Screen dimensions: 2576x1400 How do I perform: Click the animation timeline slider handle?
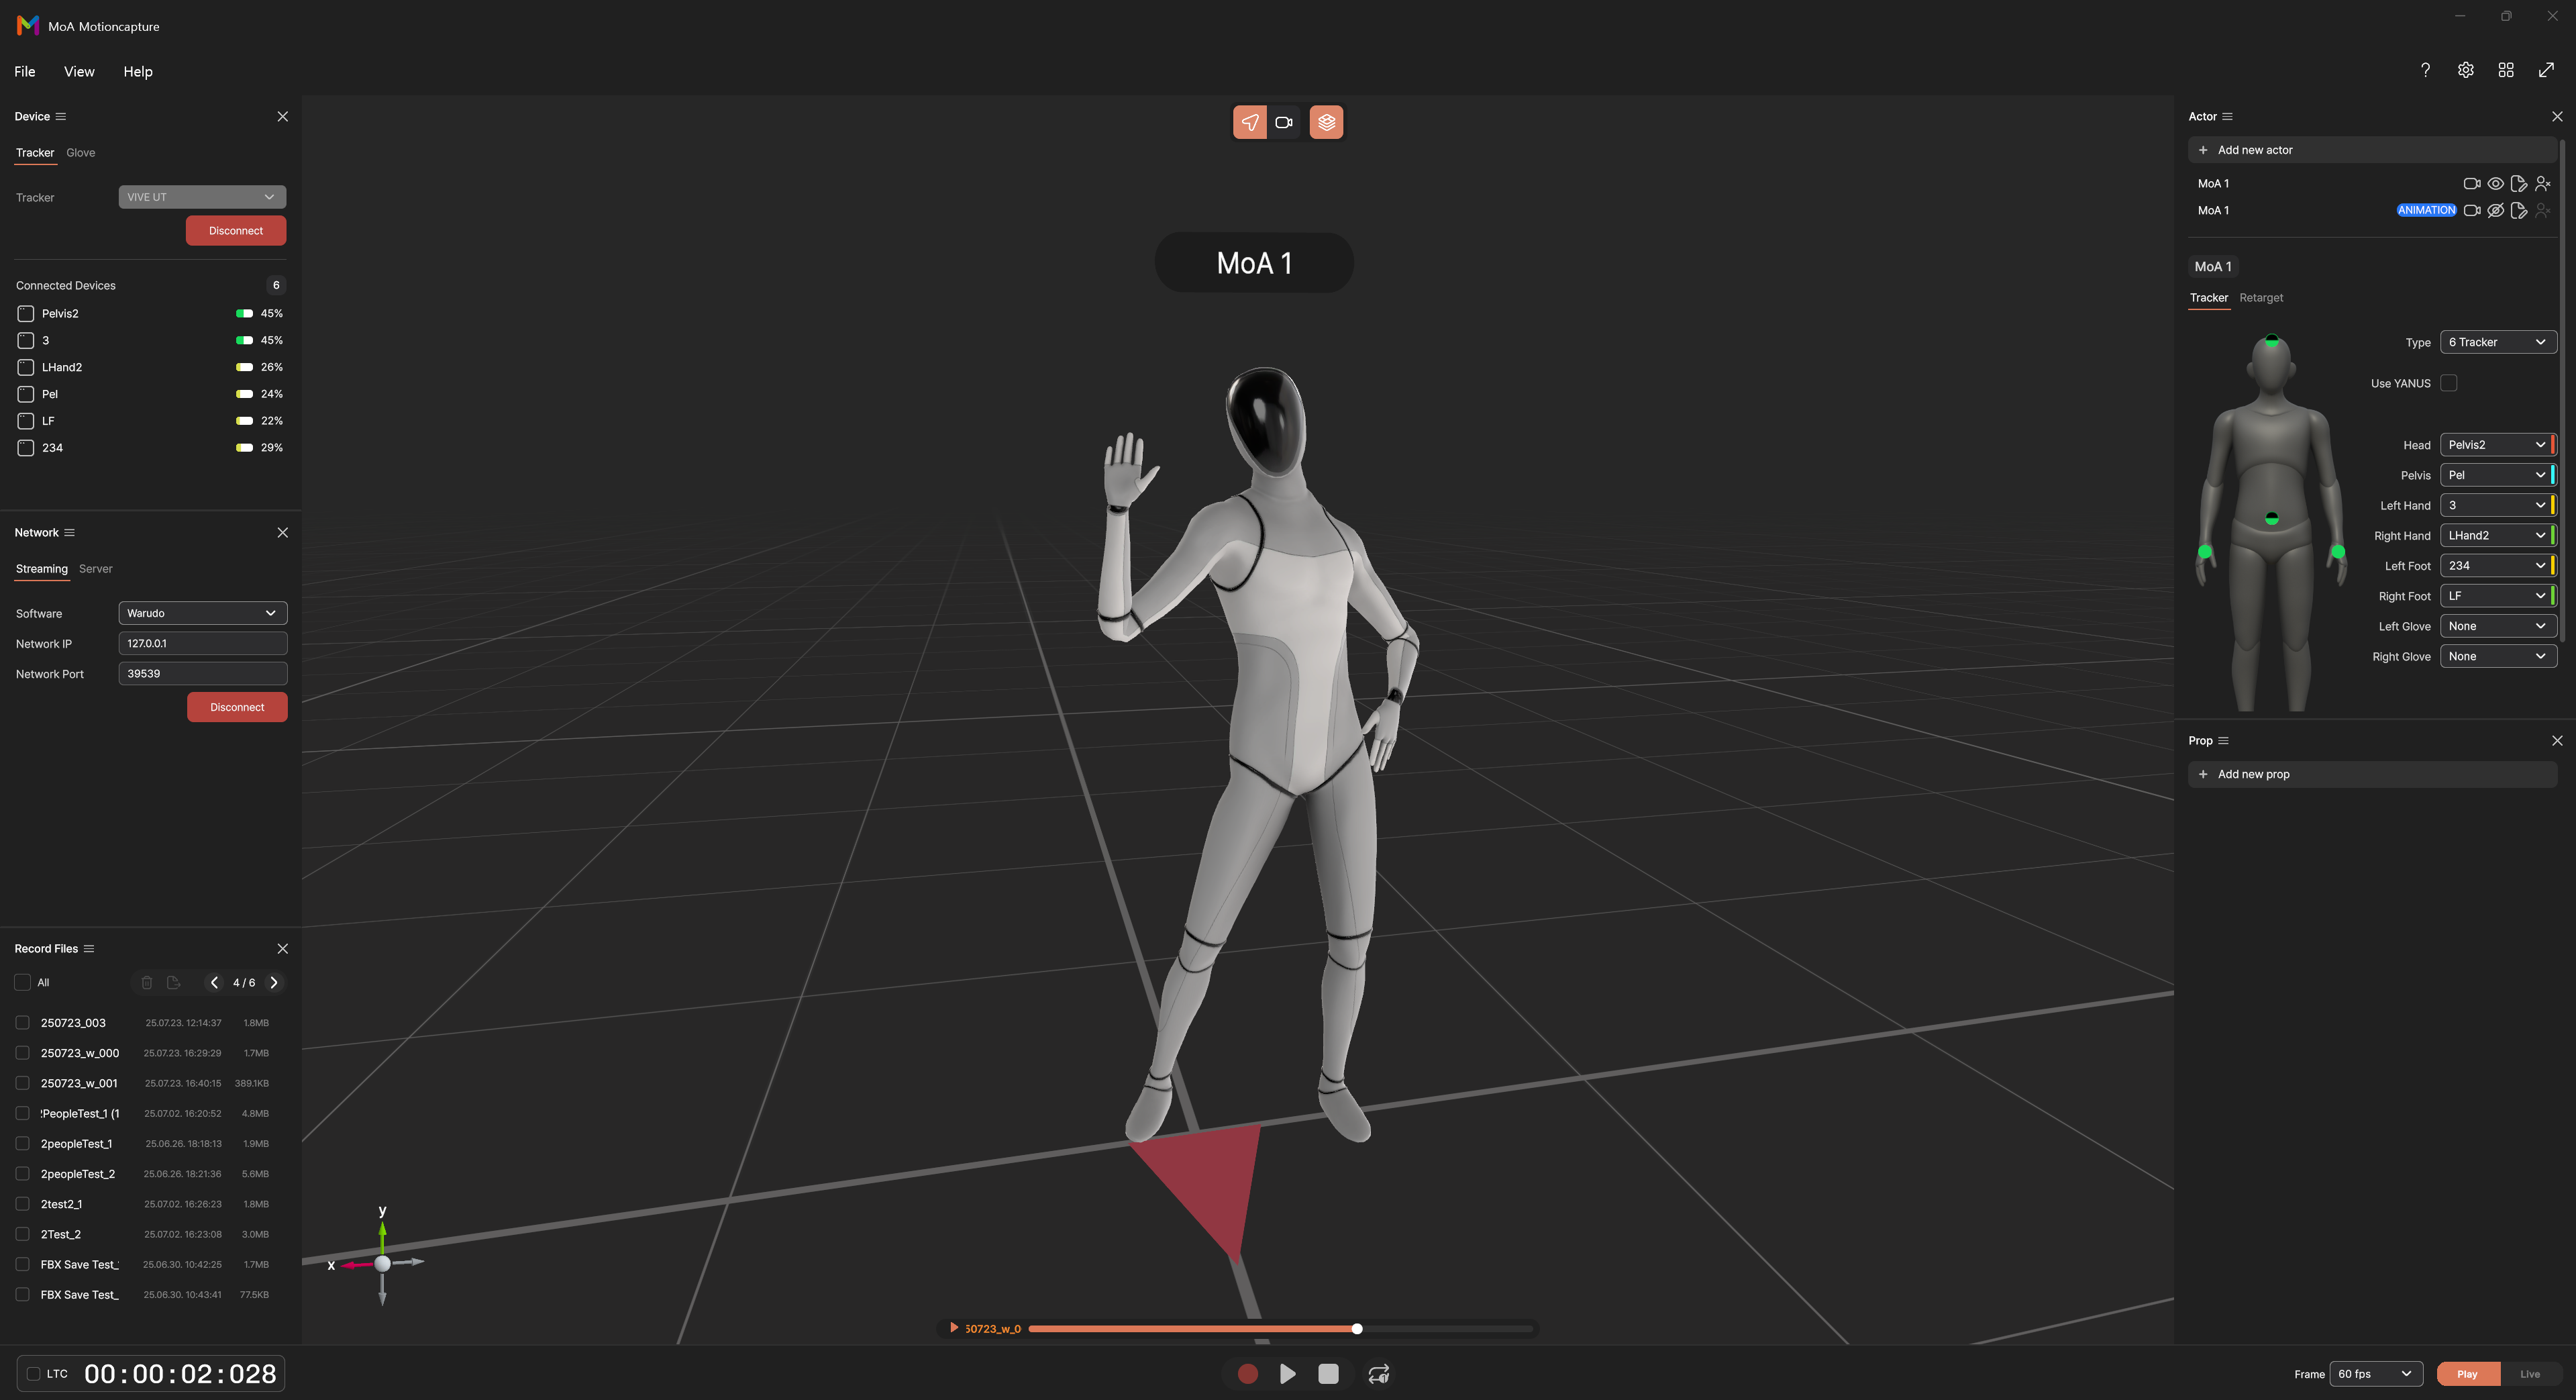tap(1357, 1328)
